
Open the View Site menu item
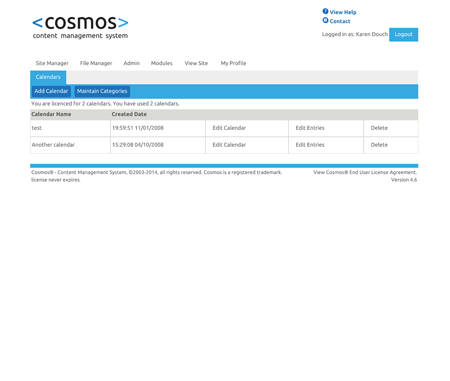196,63
